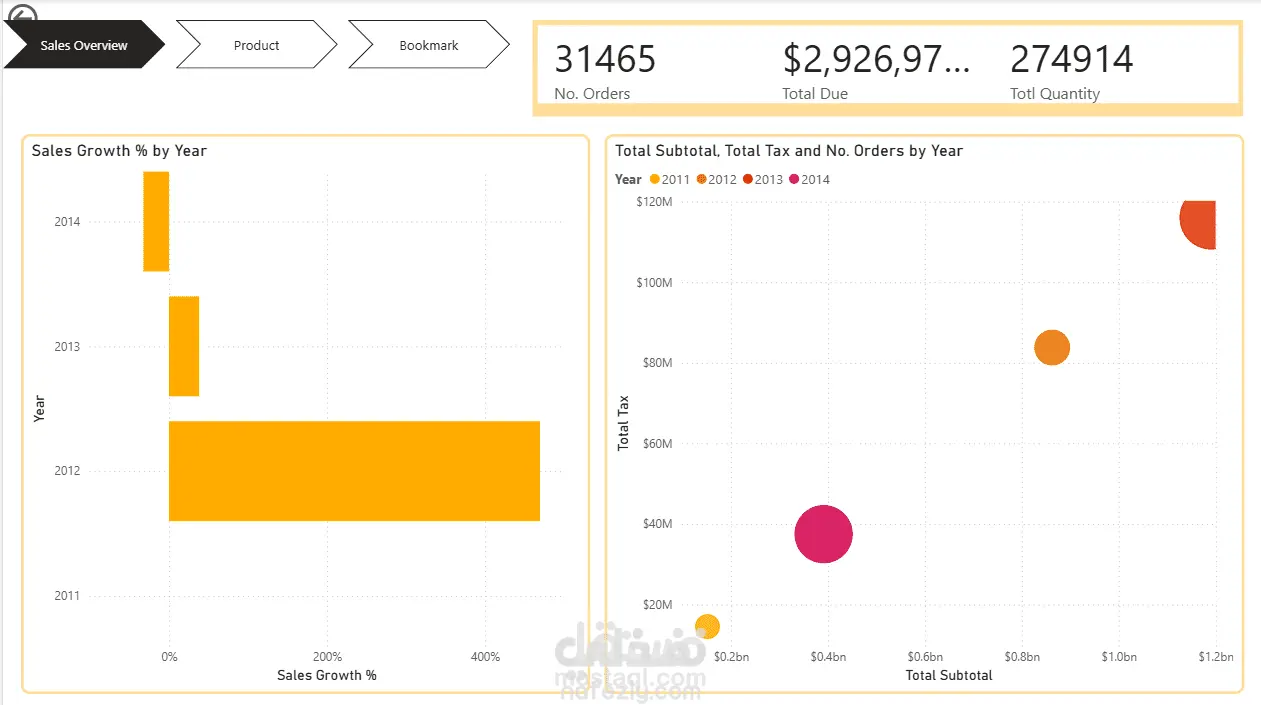
Task: Select the large pink 2014 bubble
Action: [824, 534]
